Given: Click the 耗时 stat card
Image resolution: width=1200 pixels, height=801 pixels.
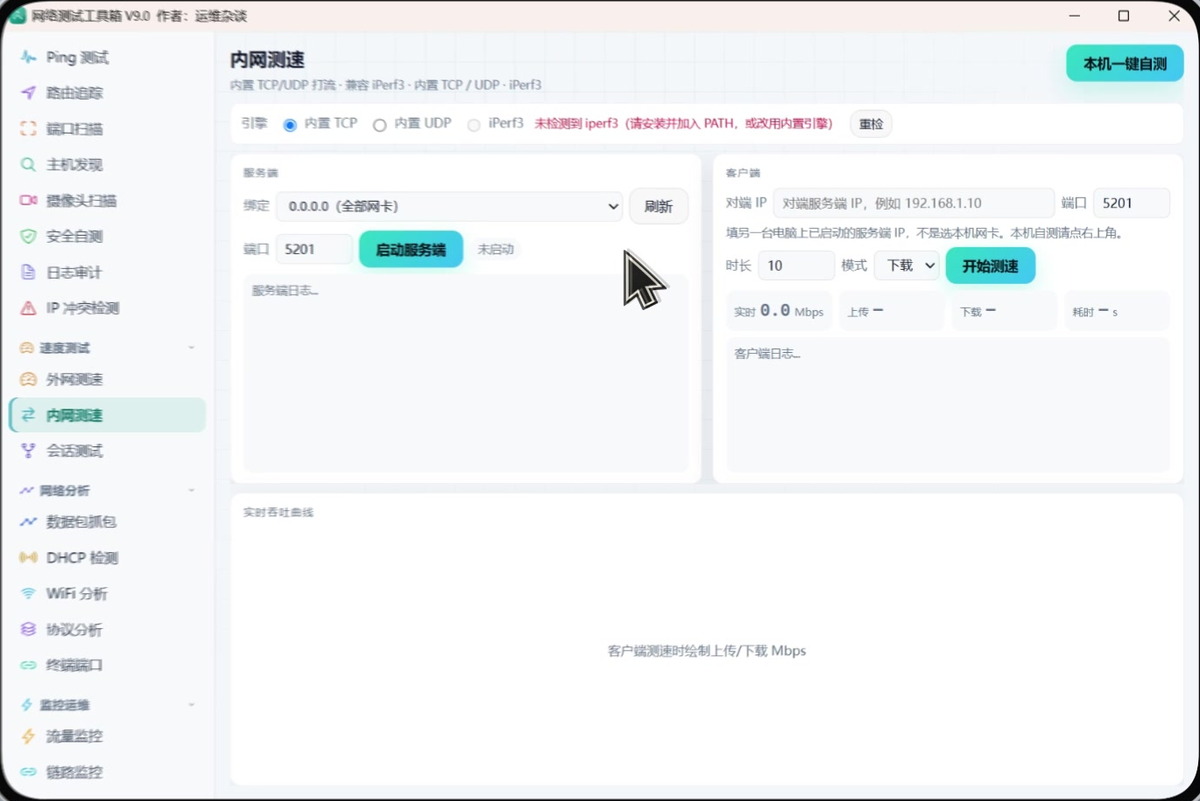Looking at the screenshot, I should point(1117,311).
